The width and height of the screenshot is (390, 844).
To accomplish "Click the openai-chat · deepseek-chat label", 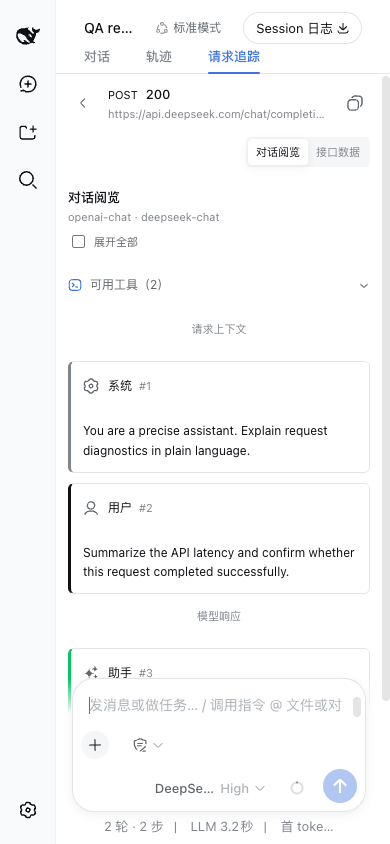I will coord(144,217).
